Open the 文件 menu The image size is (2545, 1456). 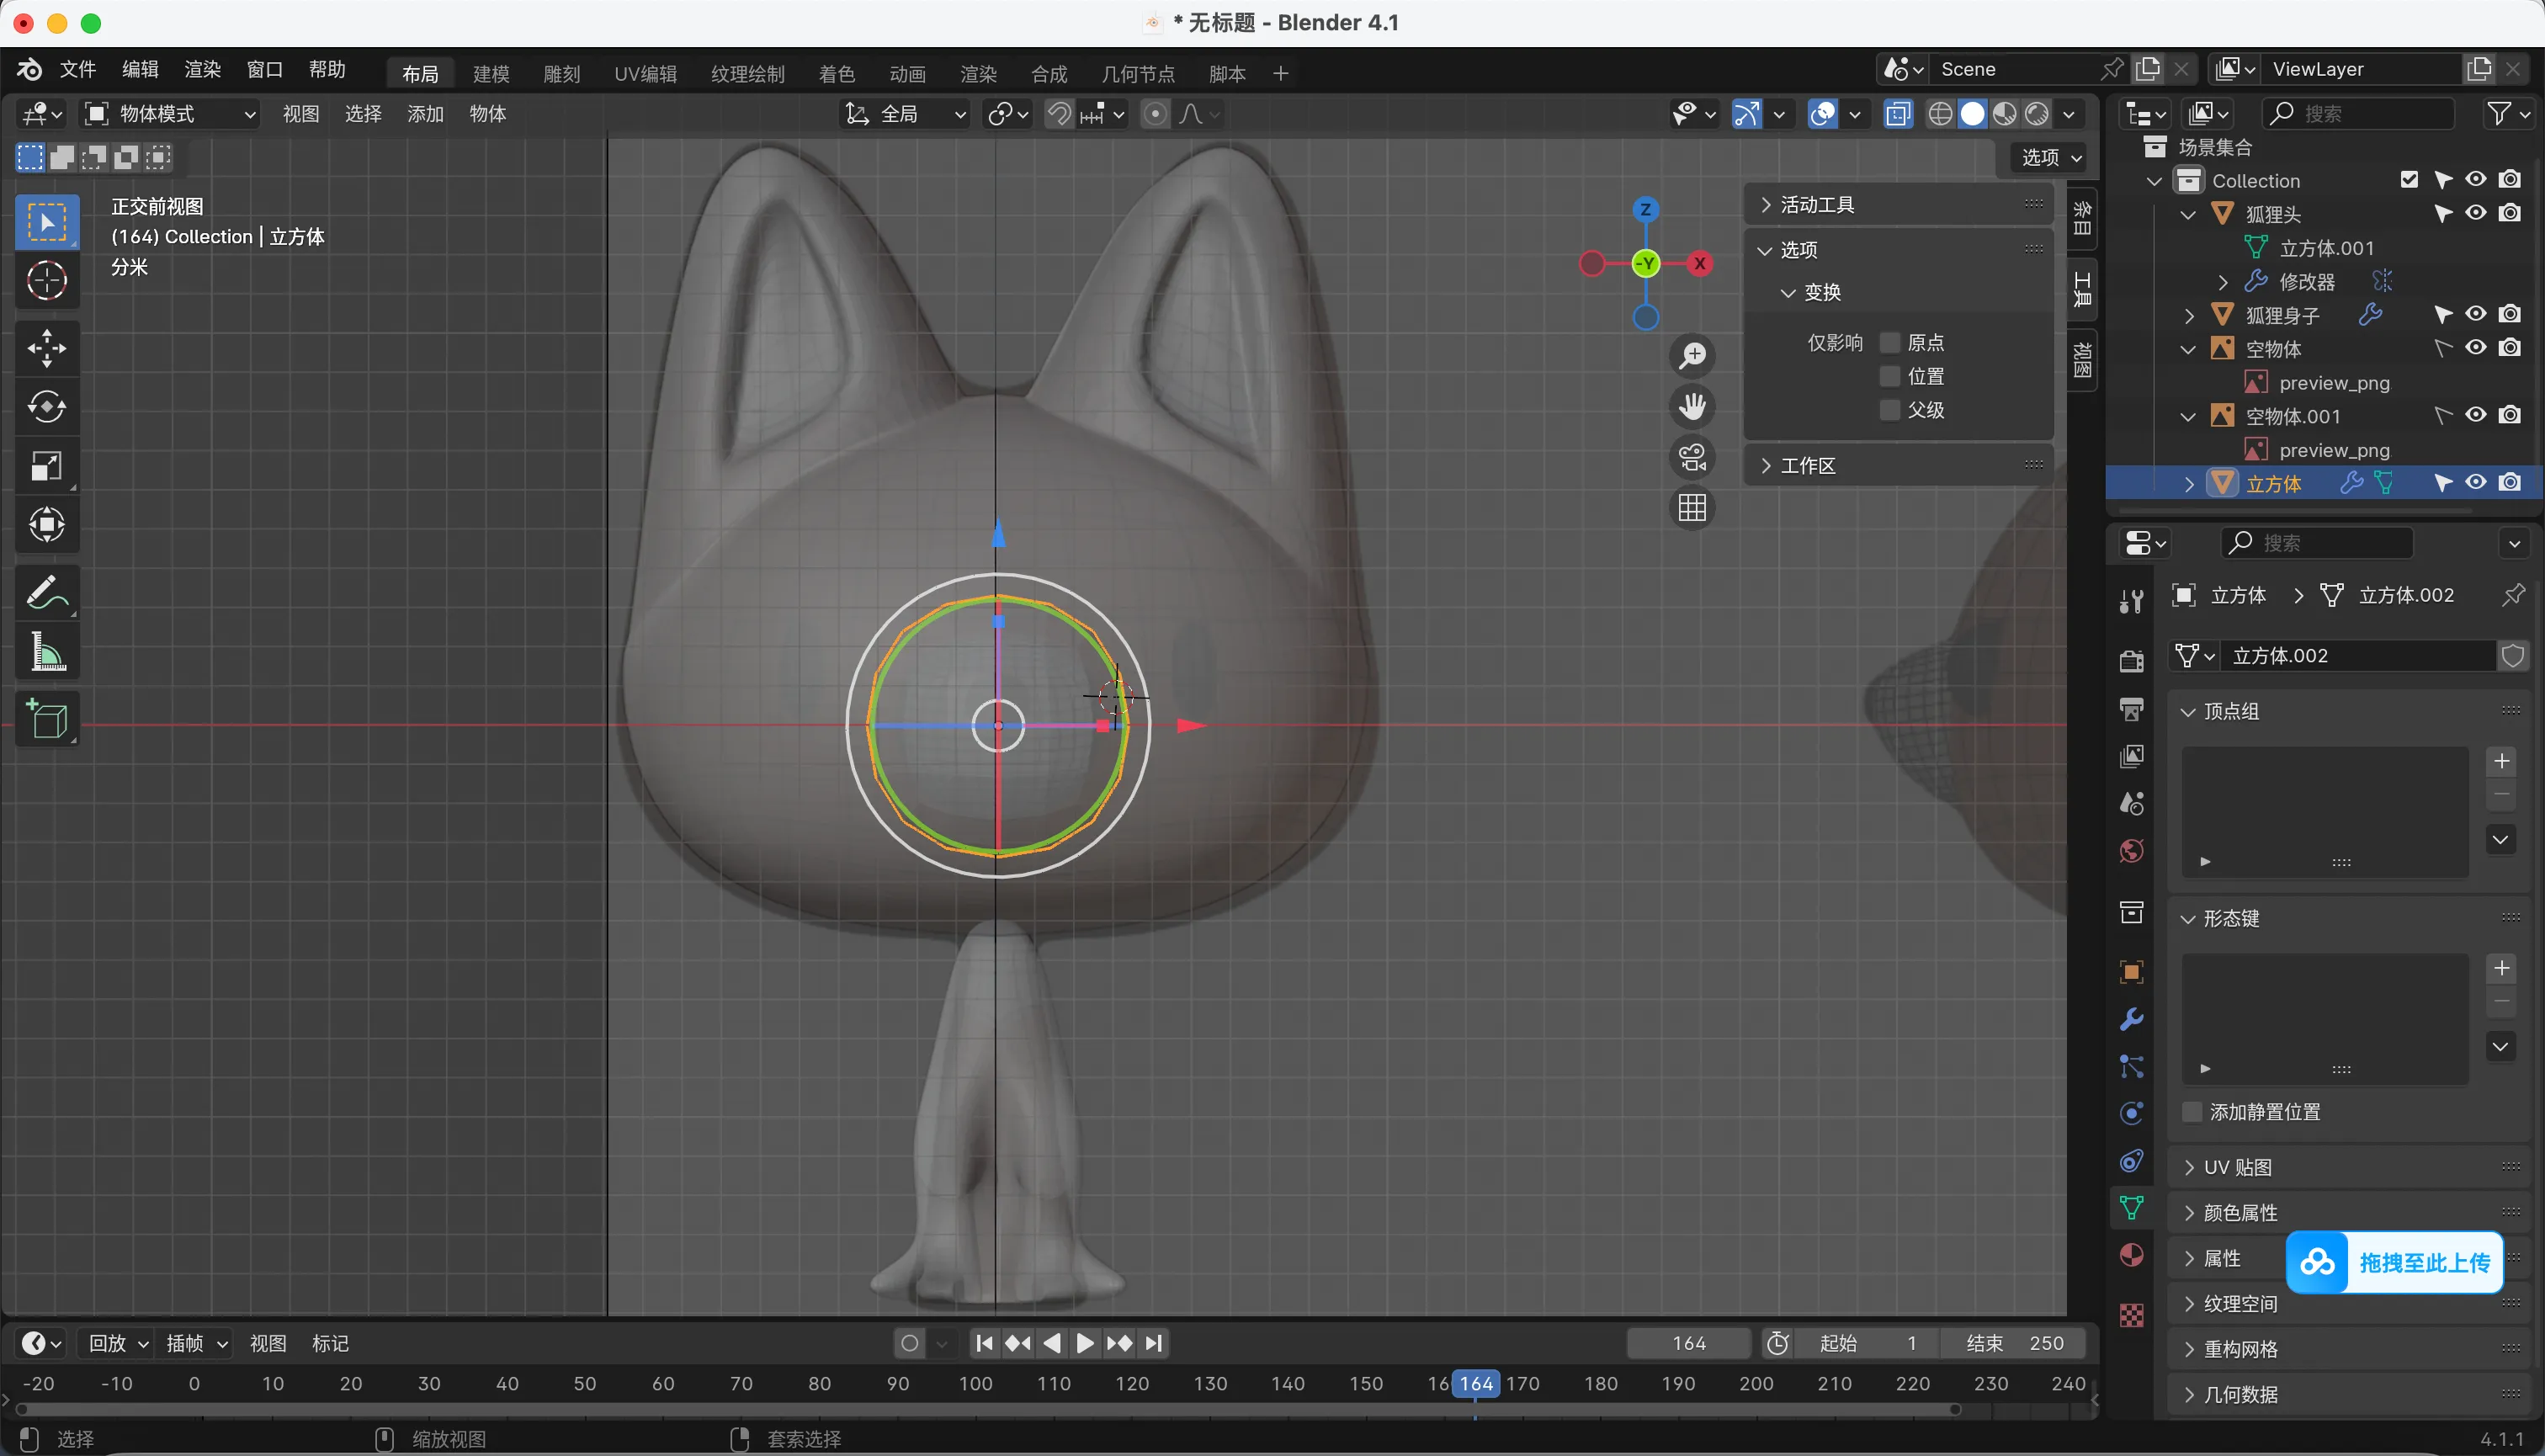[x=77, y=69]
